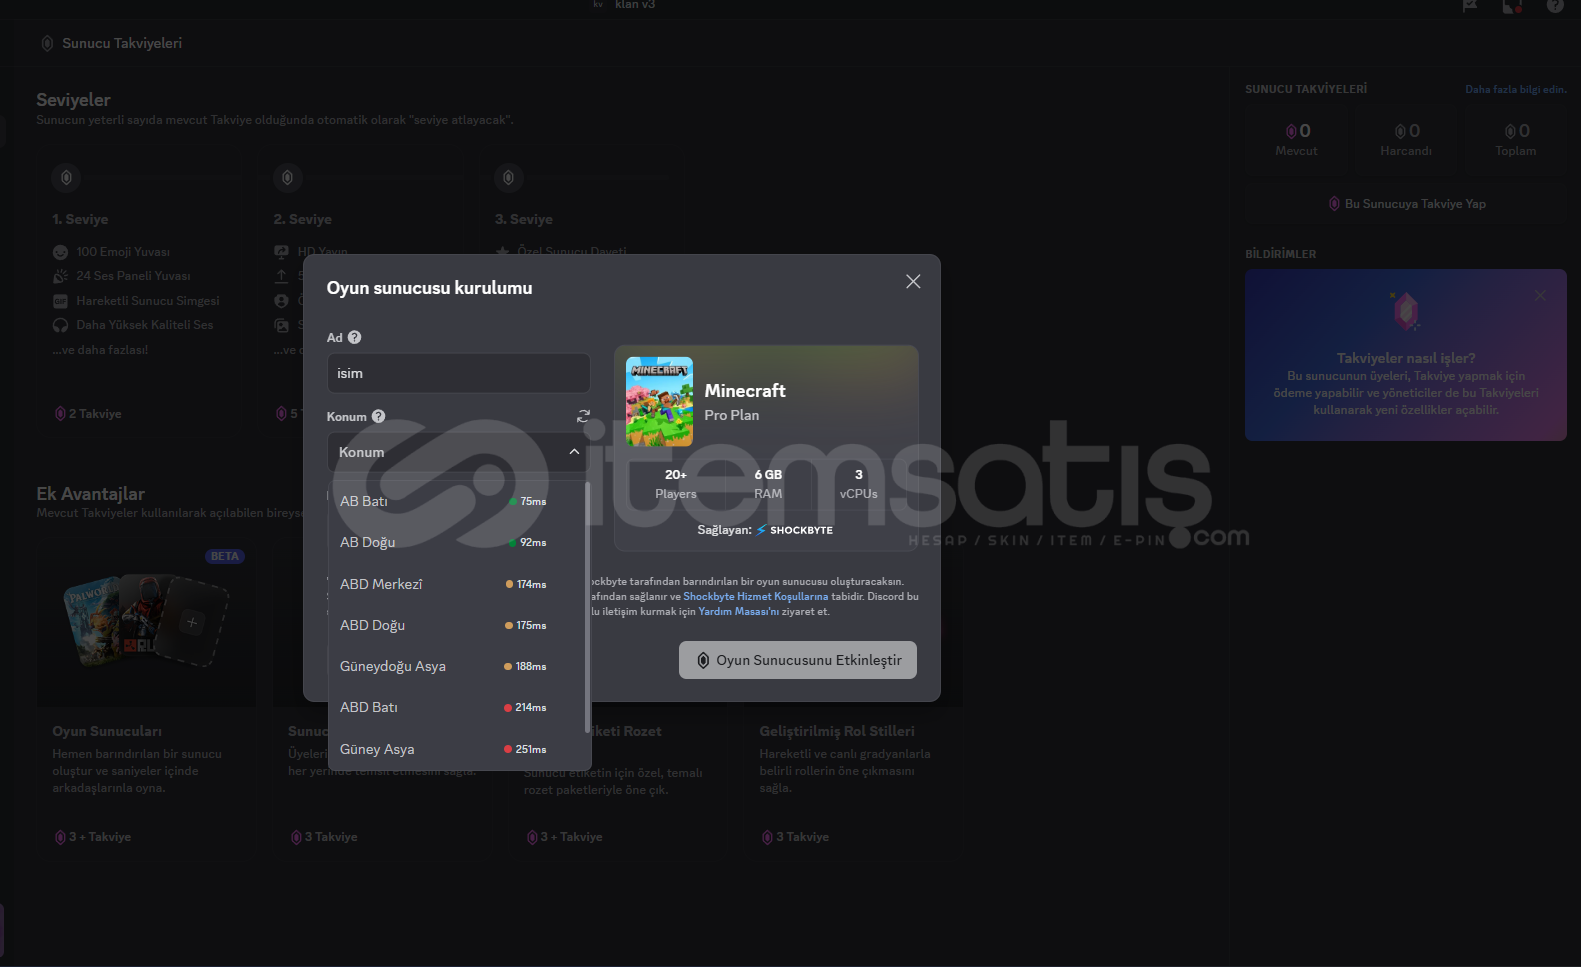Select AB Batı location (75ms)

(x=457, y=501)
